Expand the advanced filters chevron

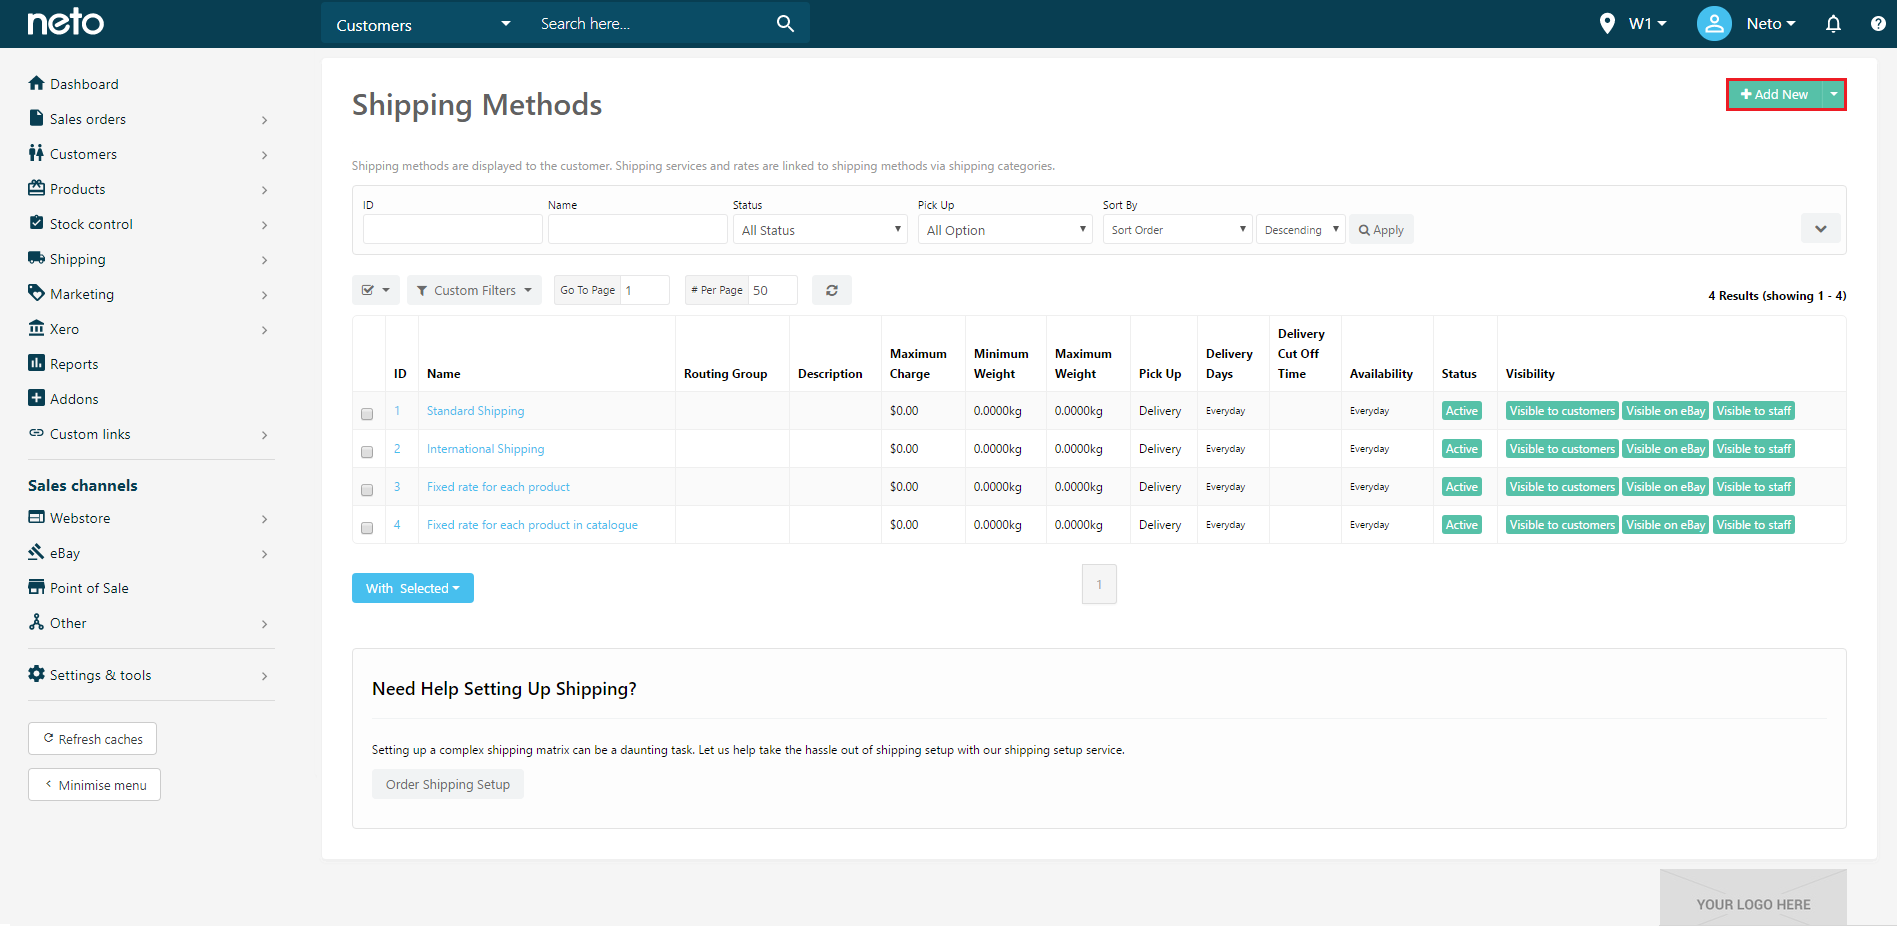[1820, 229]
